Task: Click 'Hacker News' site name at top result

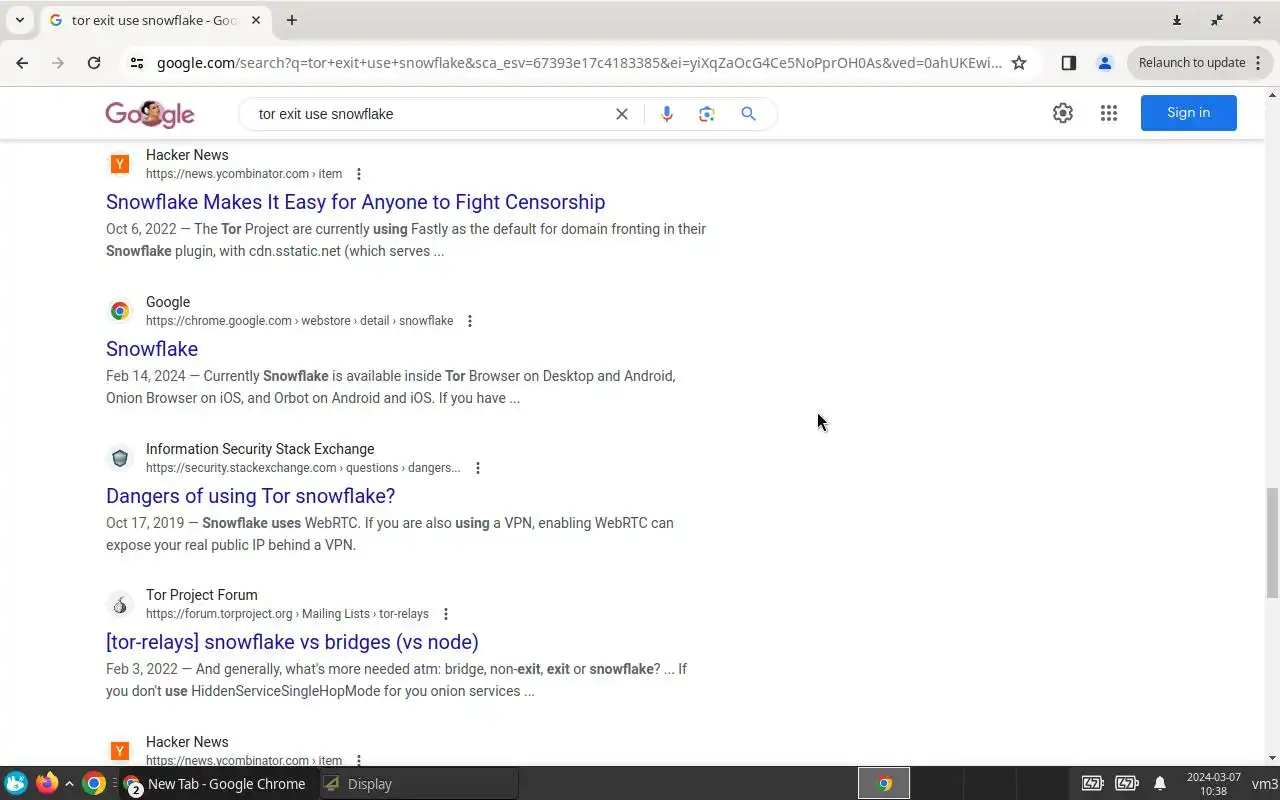Action: (187, 155)
